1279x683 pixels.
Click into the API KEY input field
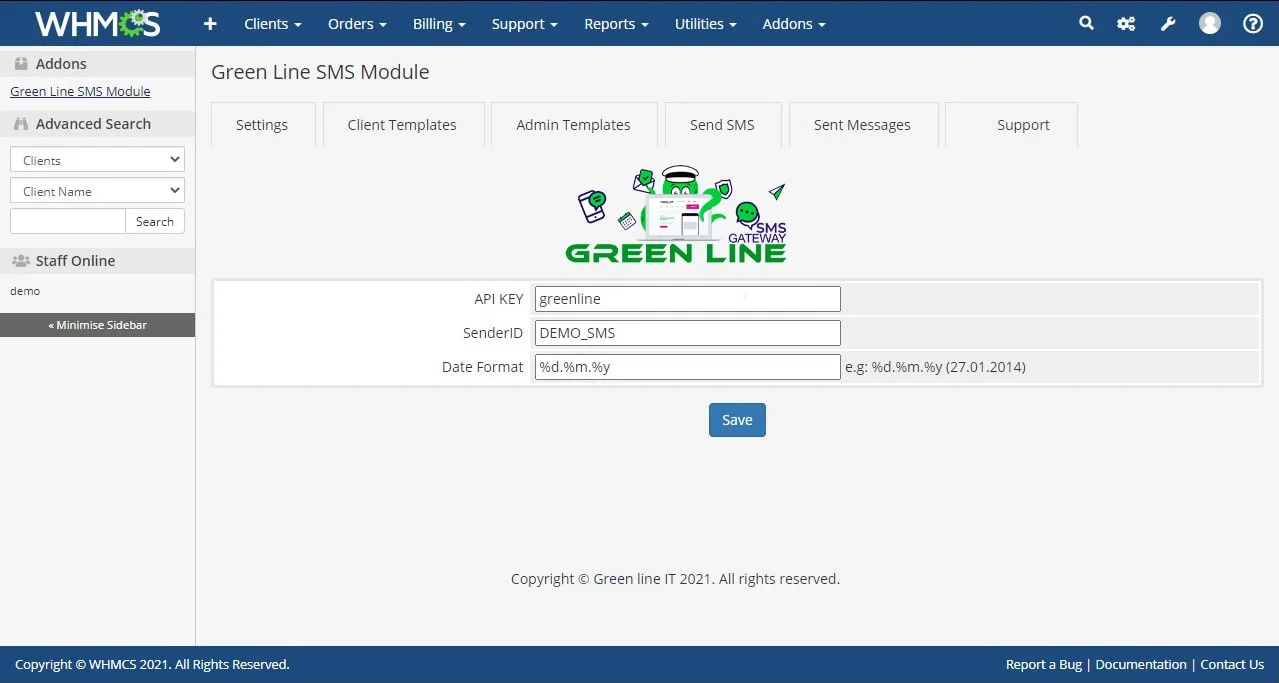click(687, 298)
